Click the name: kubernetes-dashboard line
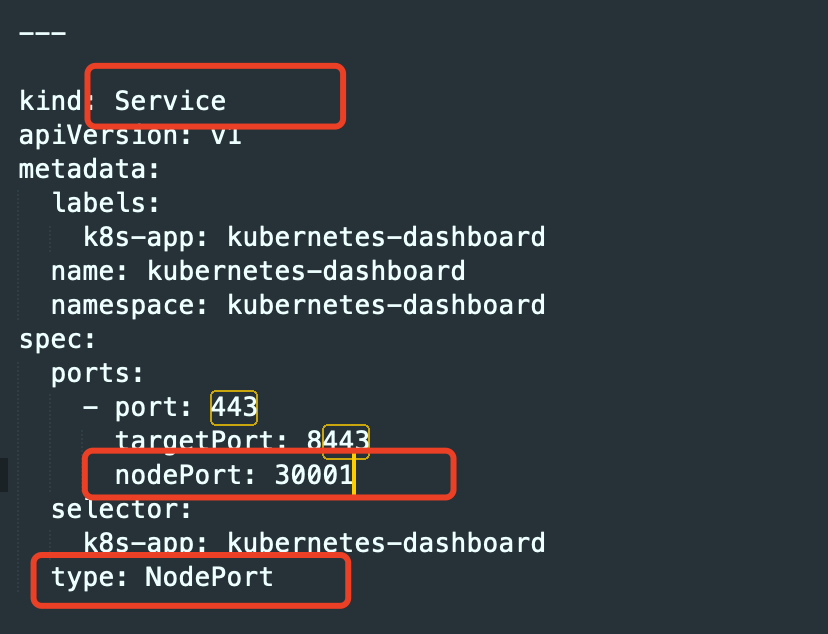The width and height of the screenshot is (828, 634). click(258, 271)
